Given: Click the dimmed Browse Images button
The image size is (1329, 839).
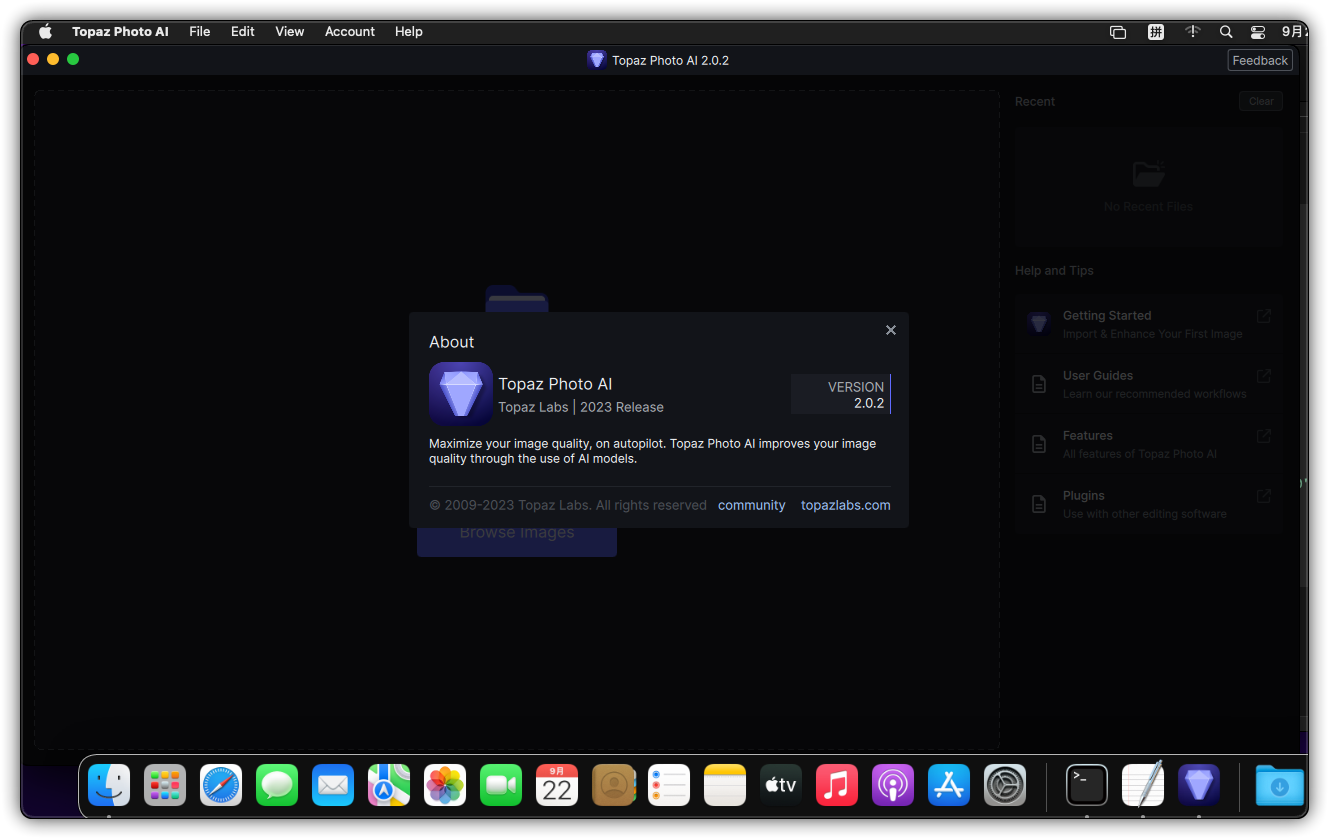Looking at the screenshot, I should (517, 533).
